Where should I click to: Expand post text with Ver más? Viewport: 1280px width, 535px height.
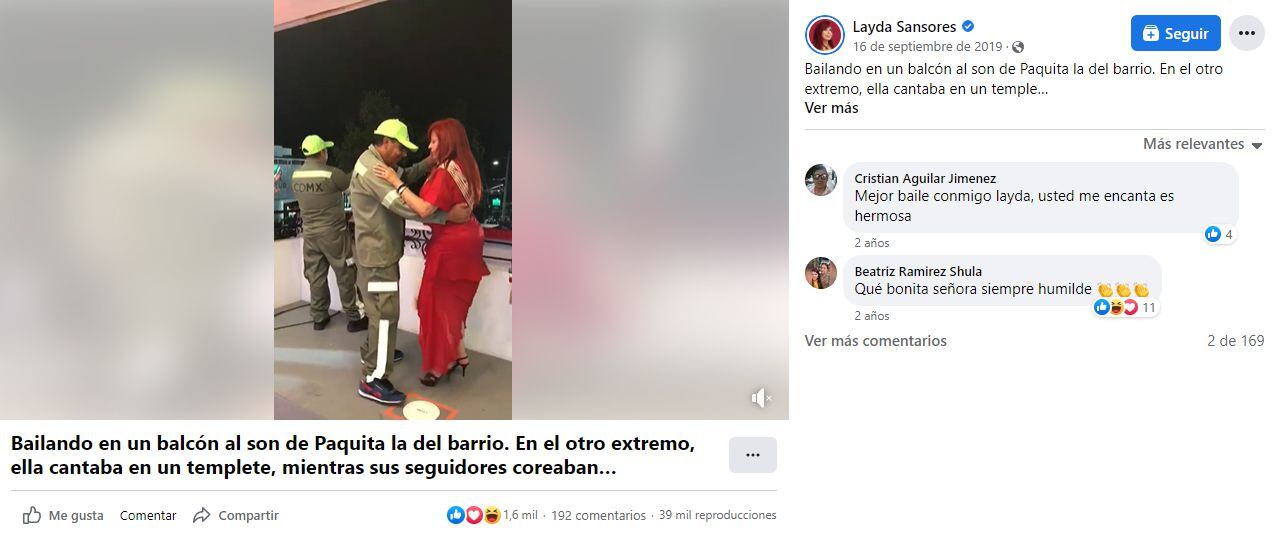[831, 108]
